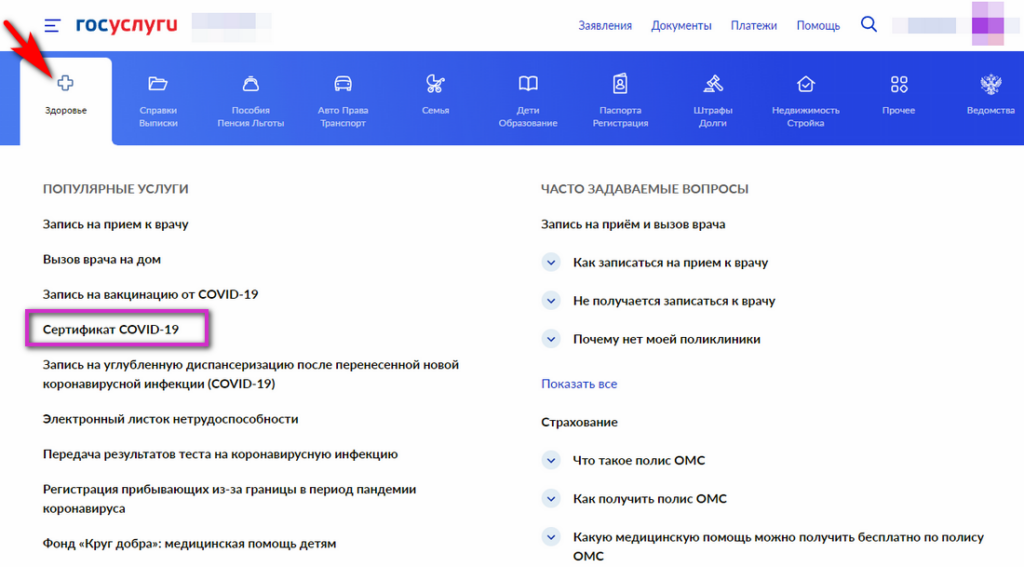The height and width of the screenshot is (567, 1024).
Task: Open the Штрафы Долги gavel icon
Action: point(712,84)
